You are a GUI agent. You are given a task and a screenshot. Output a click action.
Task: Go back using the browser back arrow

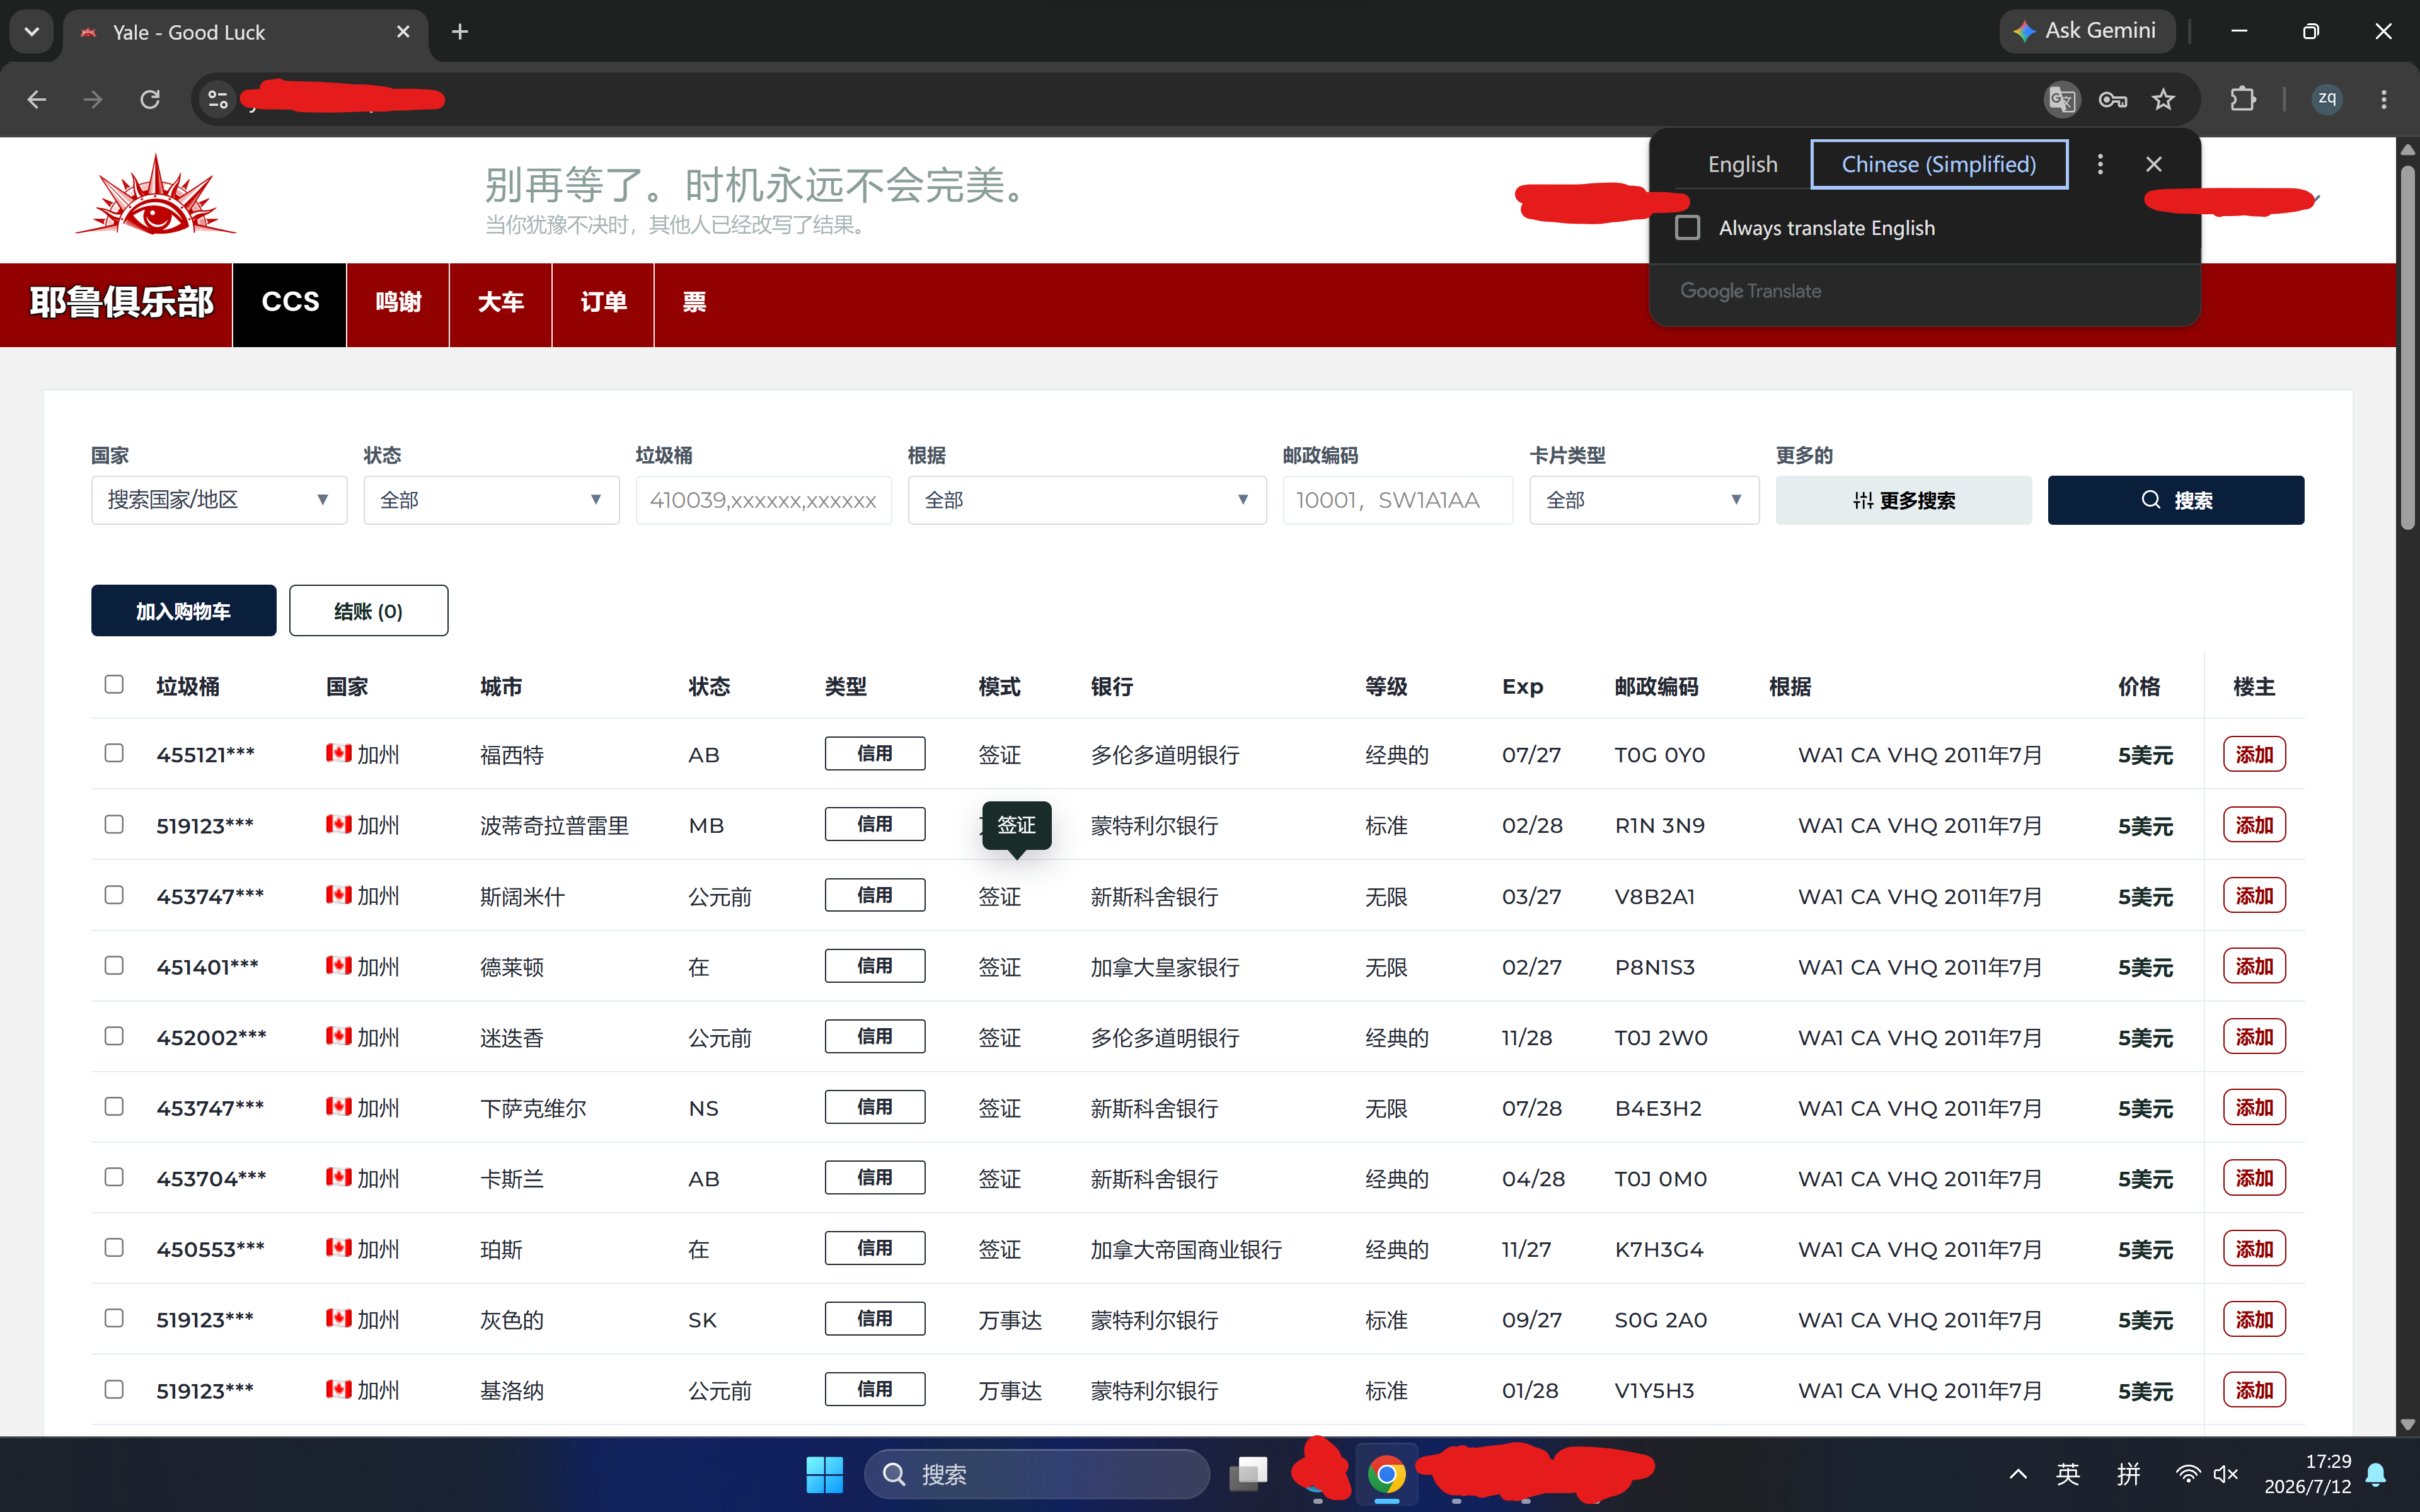[x=37, y=99]
